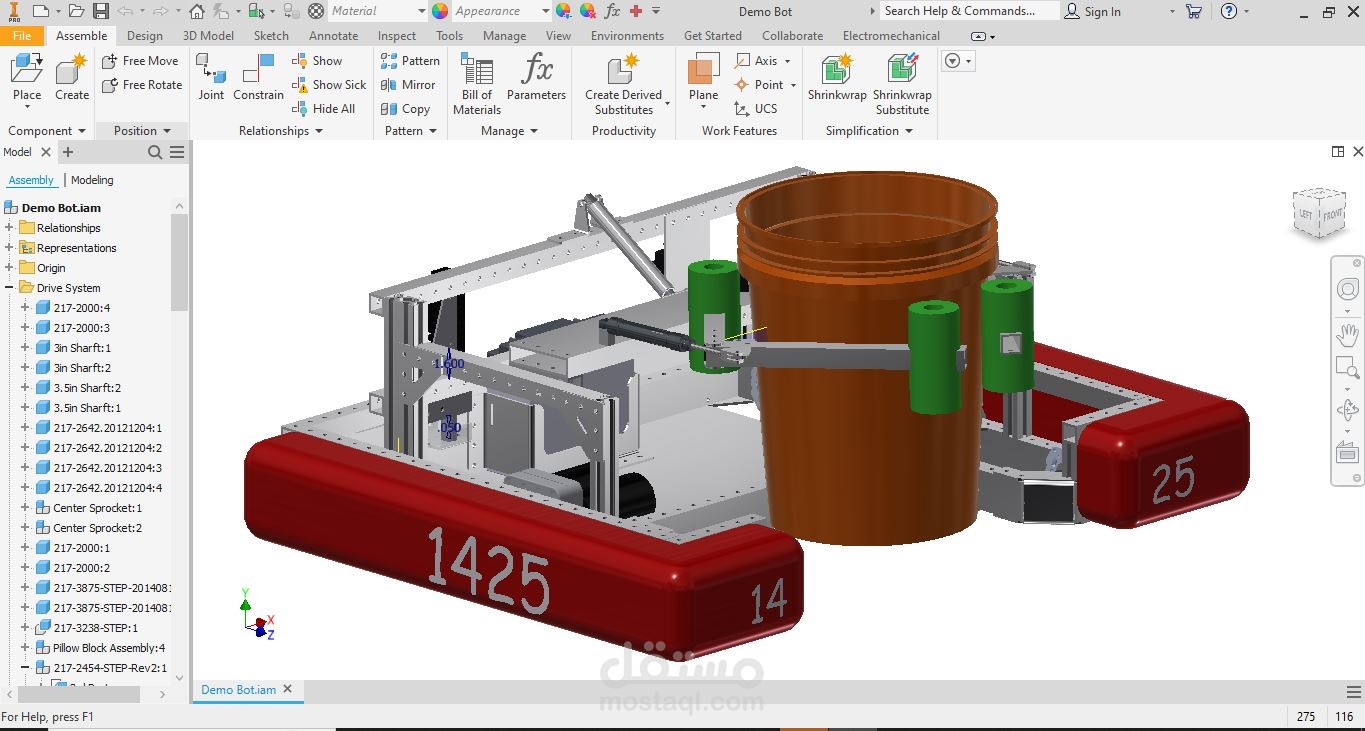The height and width of the screenshot is (731, 1365).
Task: Click the Sign In button
Action: pyautogui.click(x=1093, y=12)
